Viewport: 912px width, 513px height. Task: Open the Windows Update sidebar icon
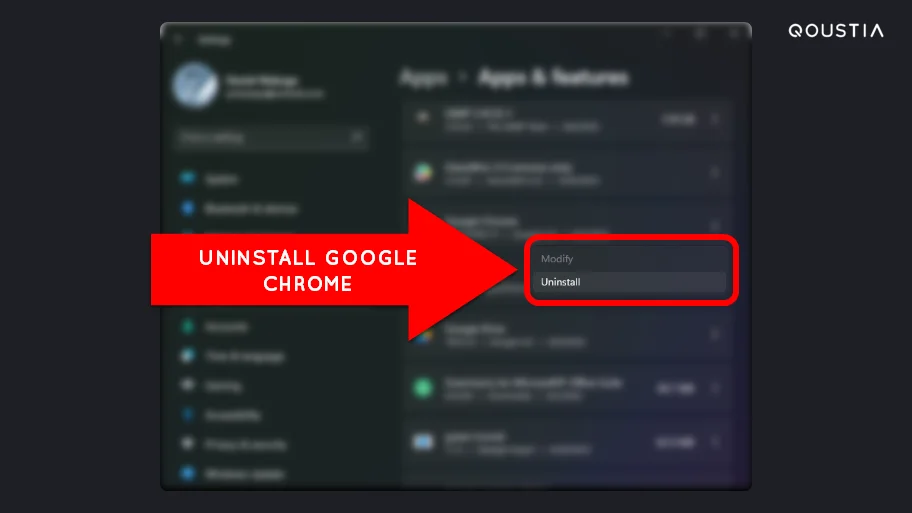187,473
